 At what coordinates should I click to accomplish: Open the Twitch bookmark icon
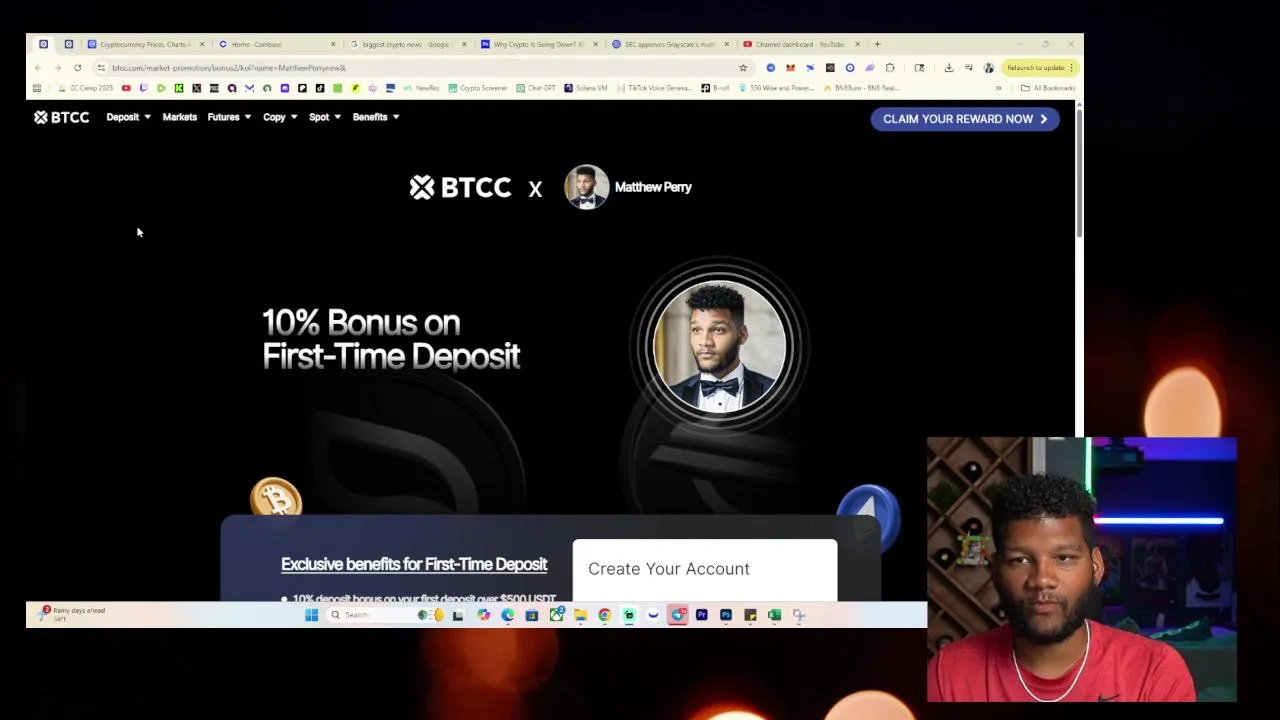tap(144, 88)
